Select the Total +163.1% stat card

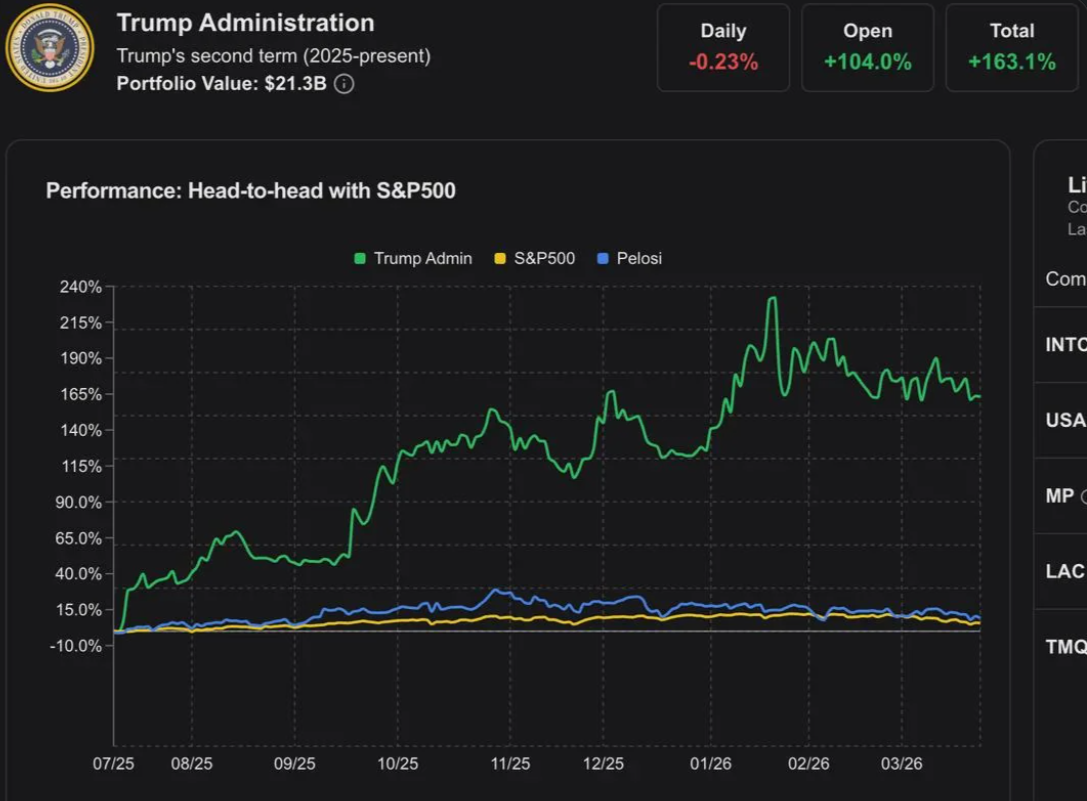(x=1012, y=47)
